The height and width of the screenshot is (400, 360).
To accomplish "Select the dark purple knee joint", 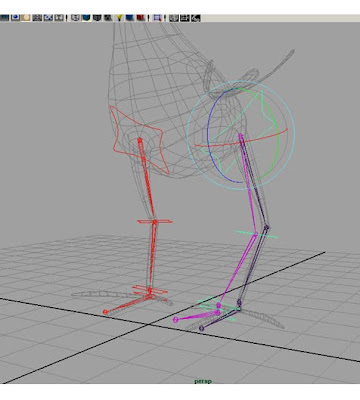I will tap(266, 228).
